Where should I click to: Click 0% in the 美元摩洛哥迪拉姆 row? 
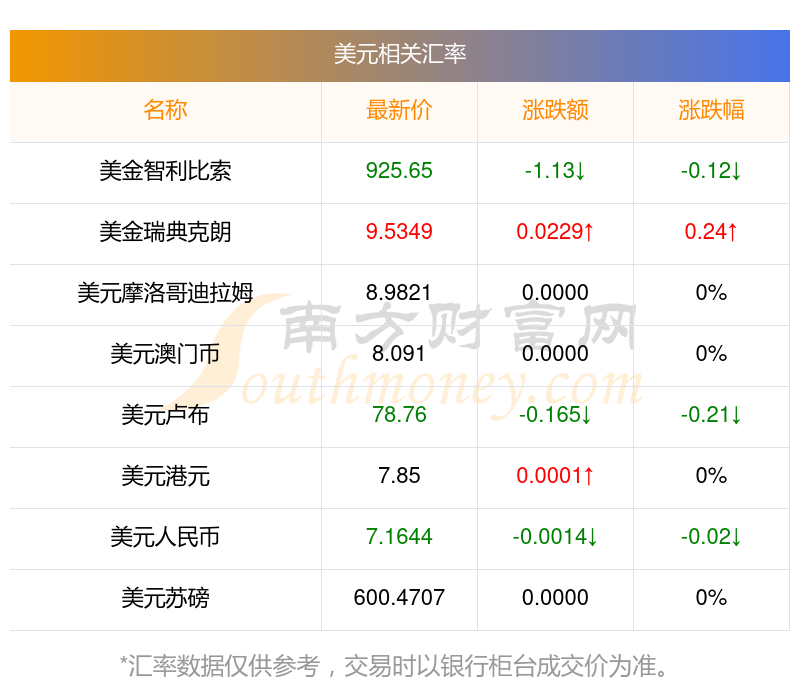(711, 292)
